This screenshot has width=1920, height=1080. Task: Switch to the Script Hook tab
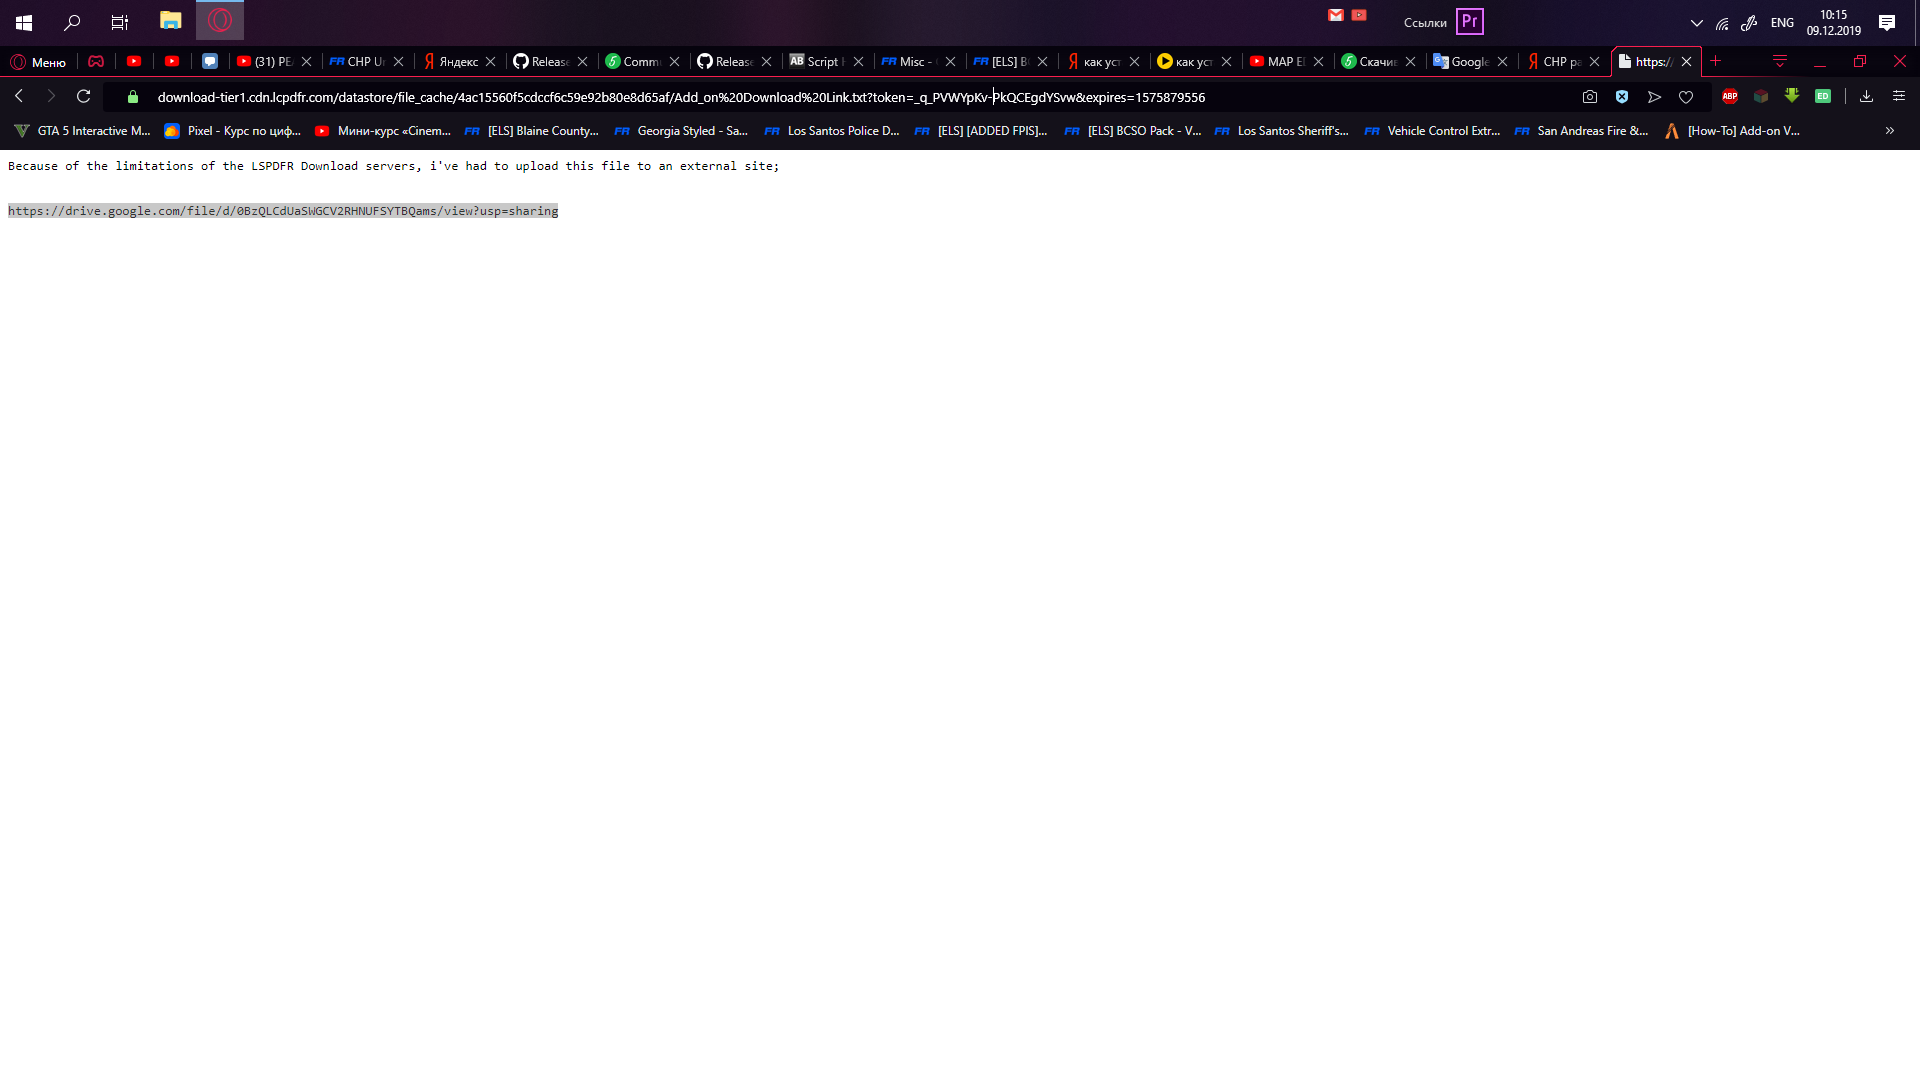[x=822, y=62]
